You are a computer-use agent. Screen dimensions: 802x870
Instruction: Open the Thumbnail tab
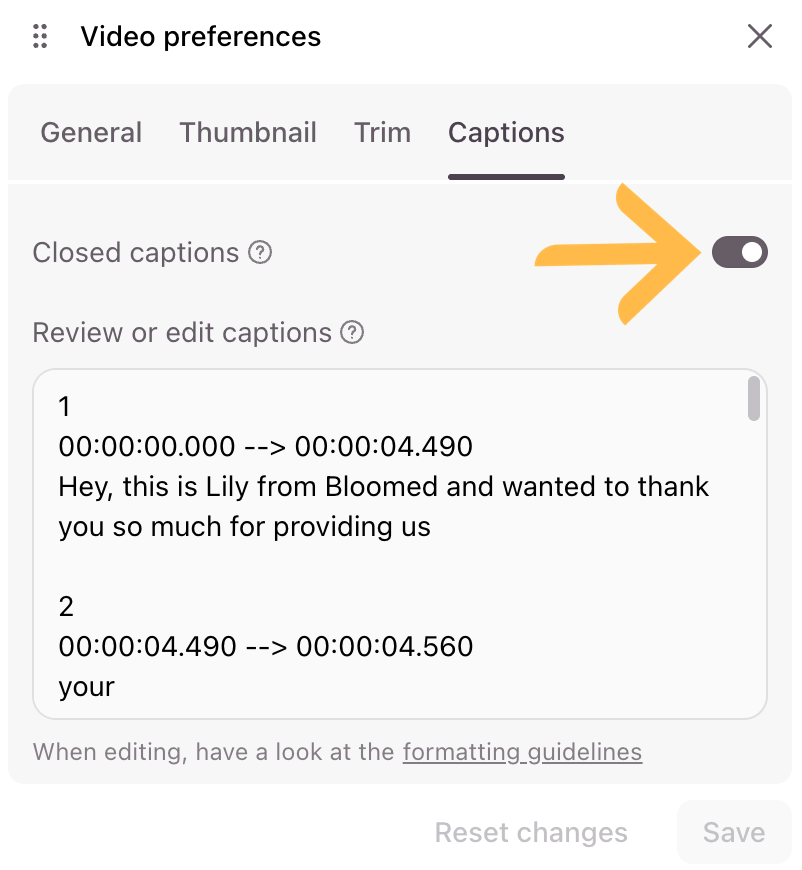248,133
